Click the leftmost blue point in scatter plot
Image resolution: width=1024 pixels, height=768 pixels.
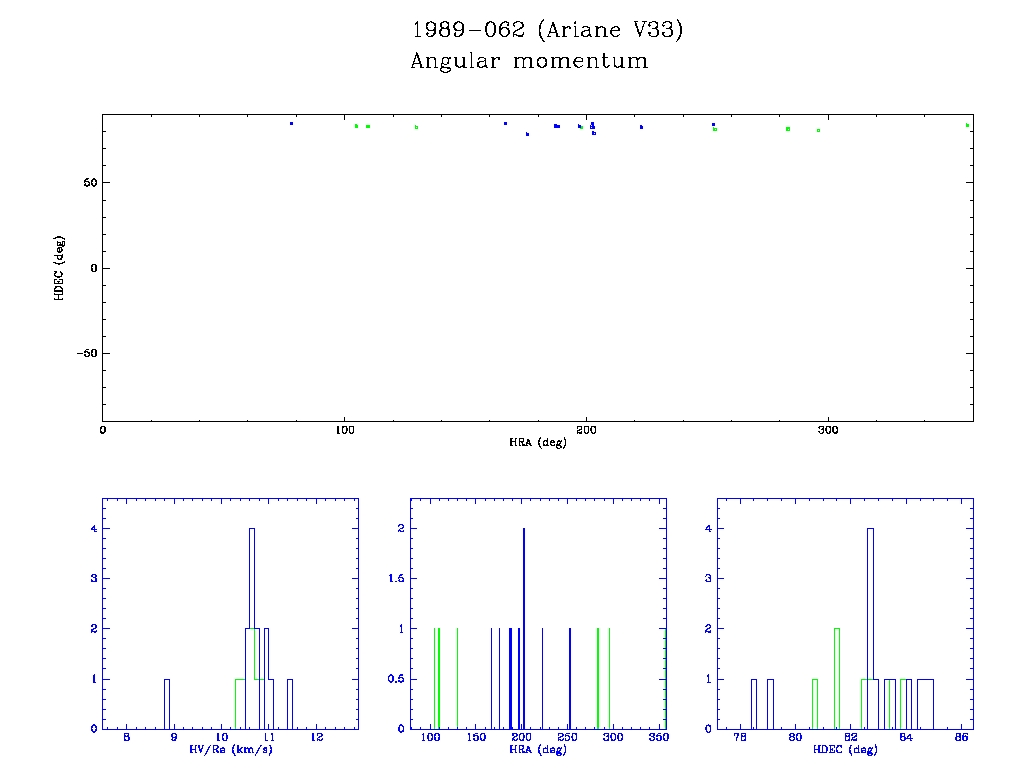pos(291,124)
